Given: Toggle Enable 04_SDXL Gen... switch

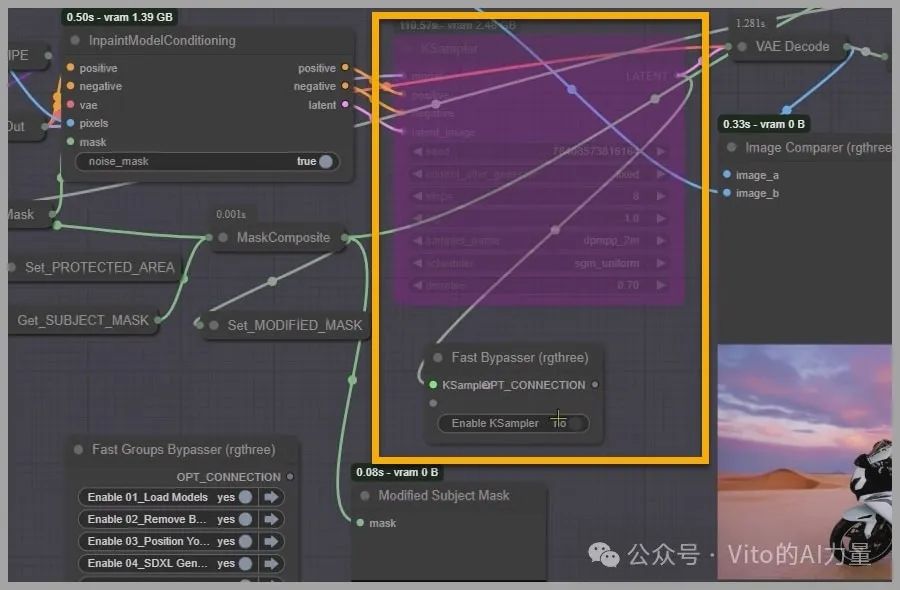Looking at the screenshot, I should tap(245, 564).
